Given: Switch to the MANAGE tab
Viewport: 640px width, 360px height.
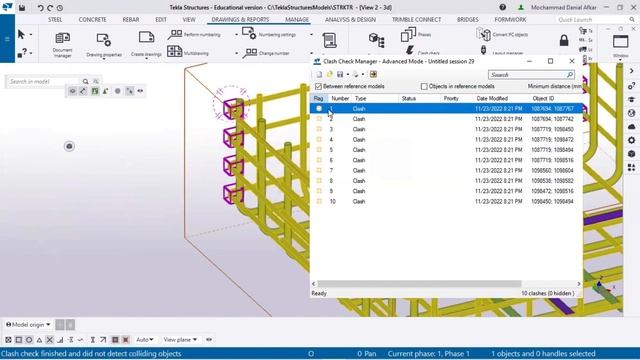Looking at the screenshot, I should [297, 20].
